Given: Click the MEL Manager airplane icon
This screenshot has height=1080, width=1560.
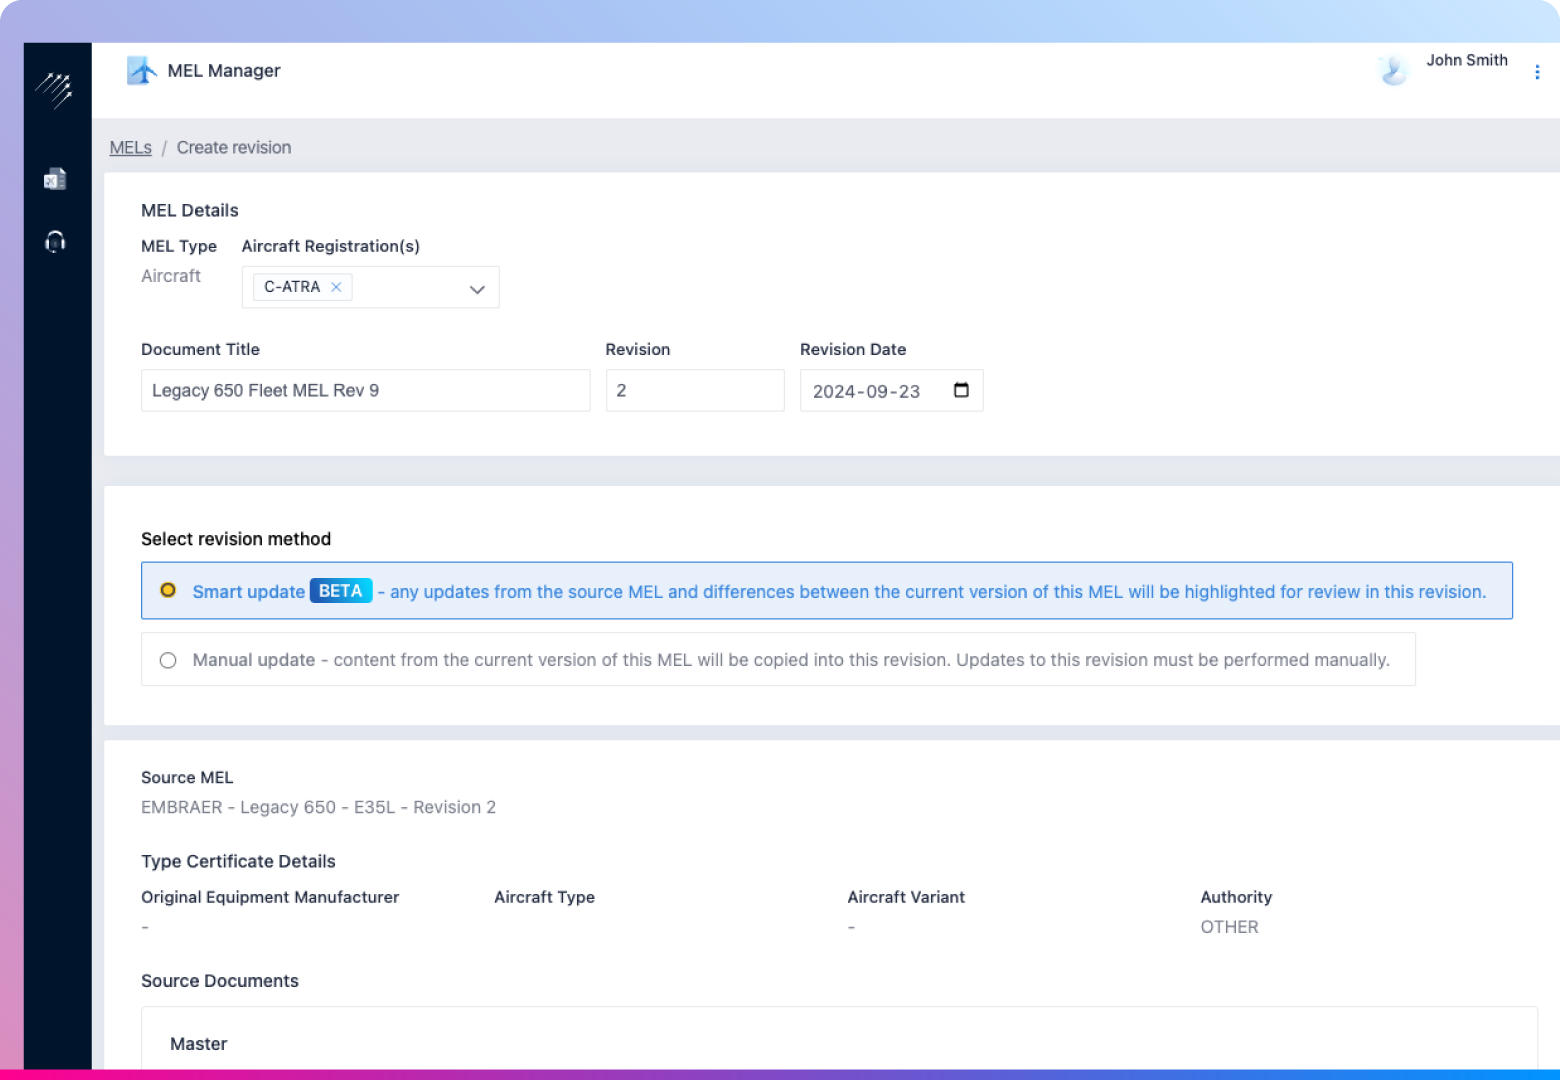Looking at the screenshot, I should point(142,71).
